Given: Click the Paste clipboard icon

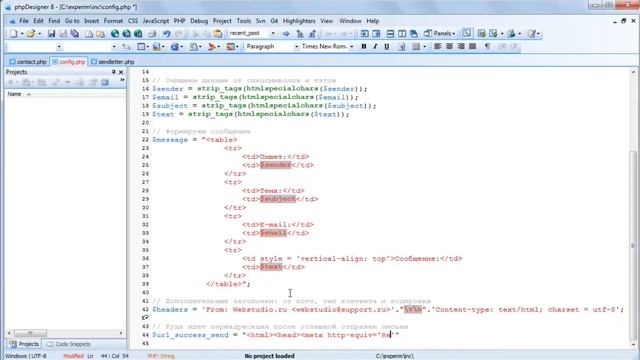Looking at the screenshot, I should coord(218,34).
